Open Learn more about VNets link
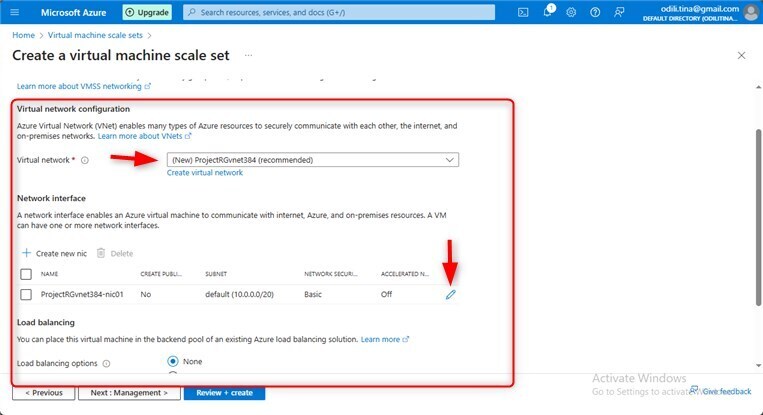 [x=145, y=136]
